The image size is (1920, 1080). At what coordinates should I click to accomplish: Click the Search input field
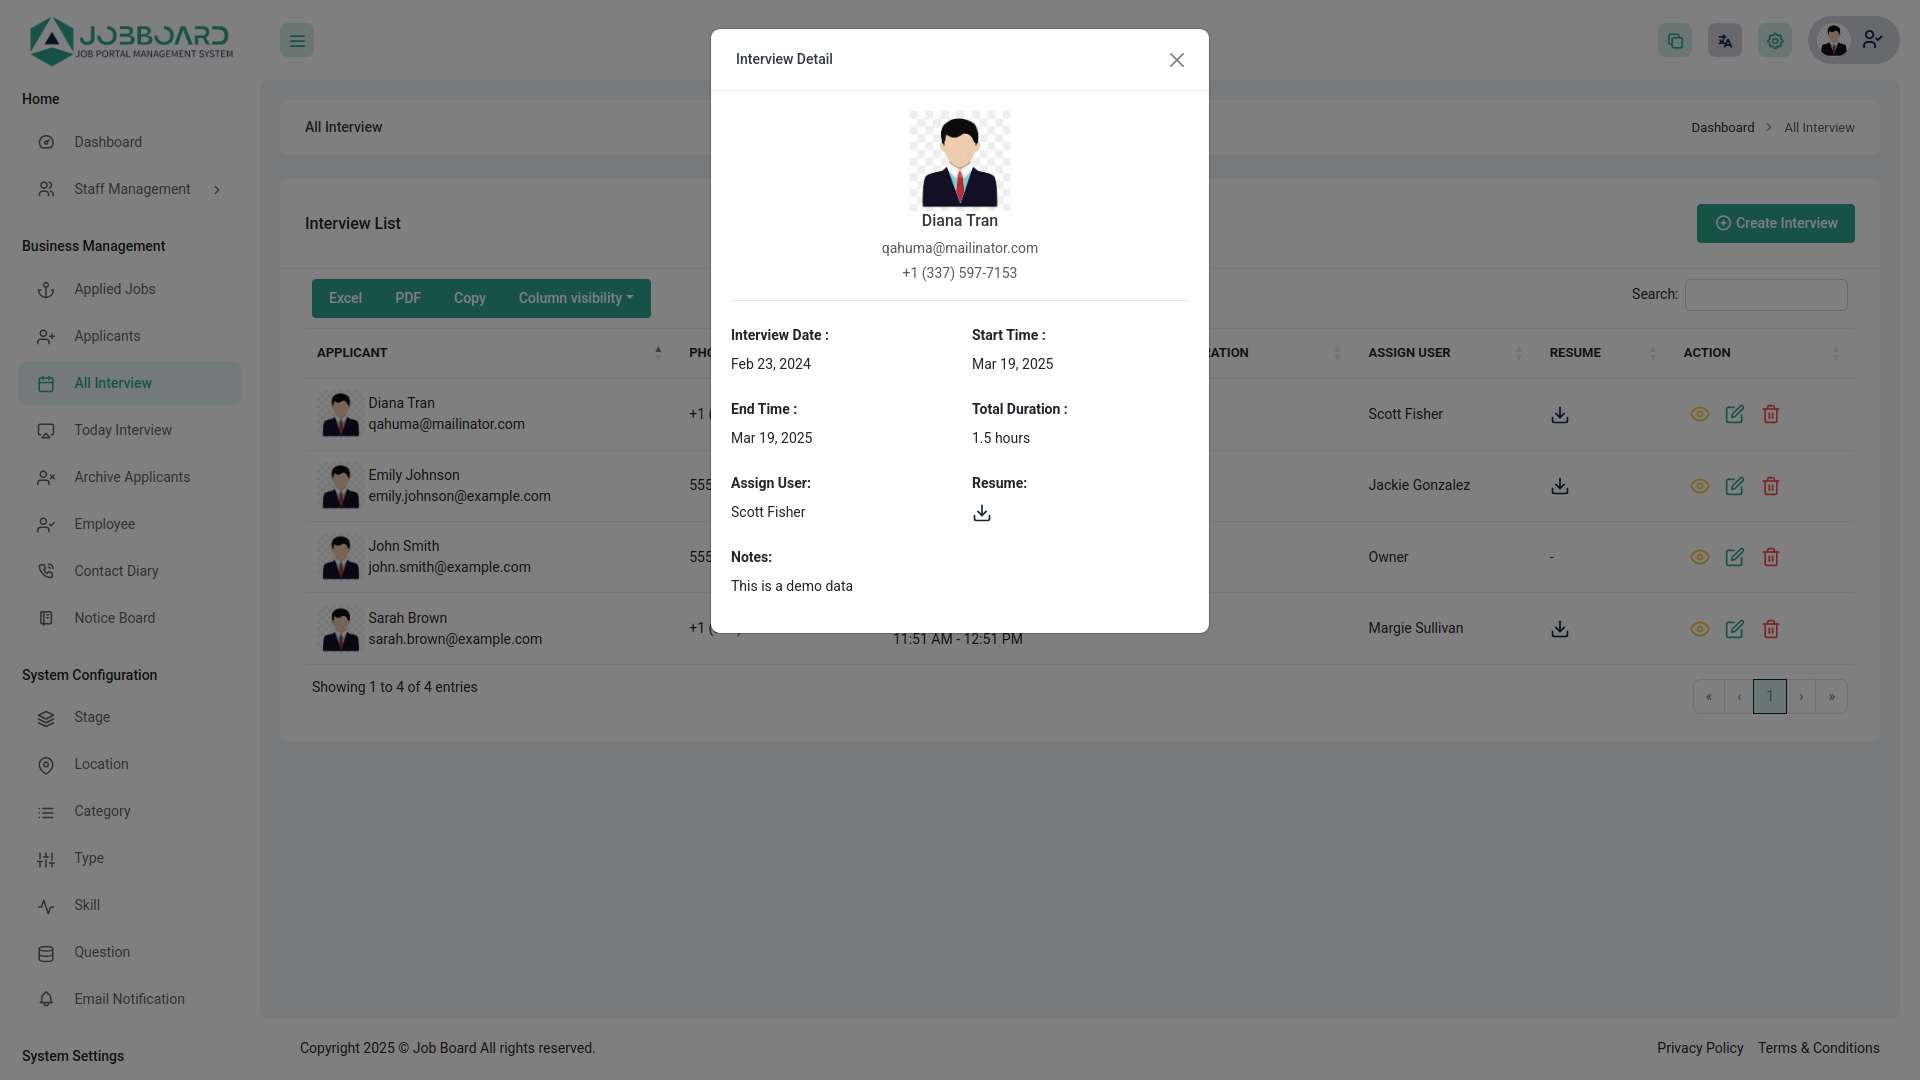[x=1766, y=294]
